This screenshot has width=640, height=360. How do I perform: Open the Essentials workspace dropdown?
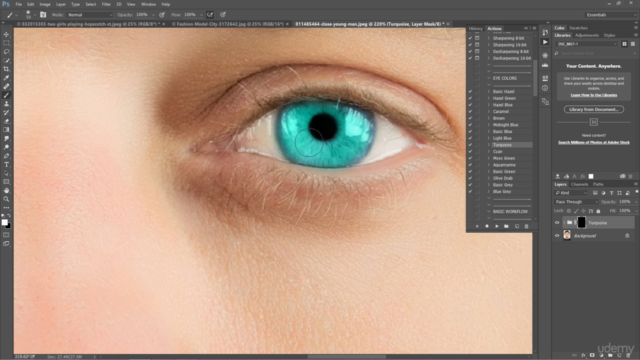[x=610, y=15]
